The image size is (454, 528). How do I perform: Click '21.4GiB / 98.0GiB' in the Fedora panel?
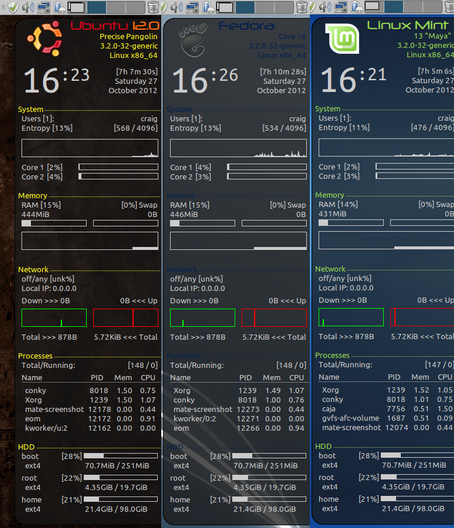coord(265,509)
